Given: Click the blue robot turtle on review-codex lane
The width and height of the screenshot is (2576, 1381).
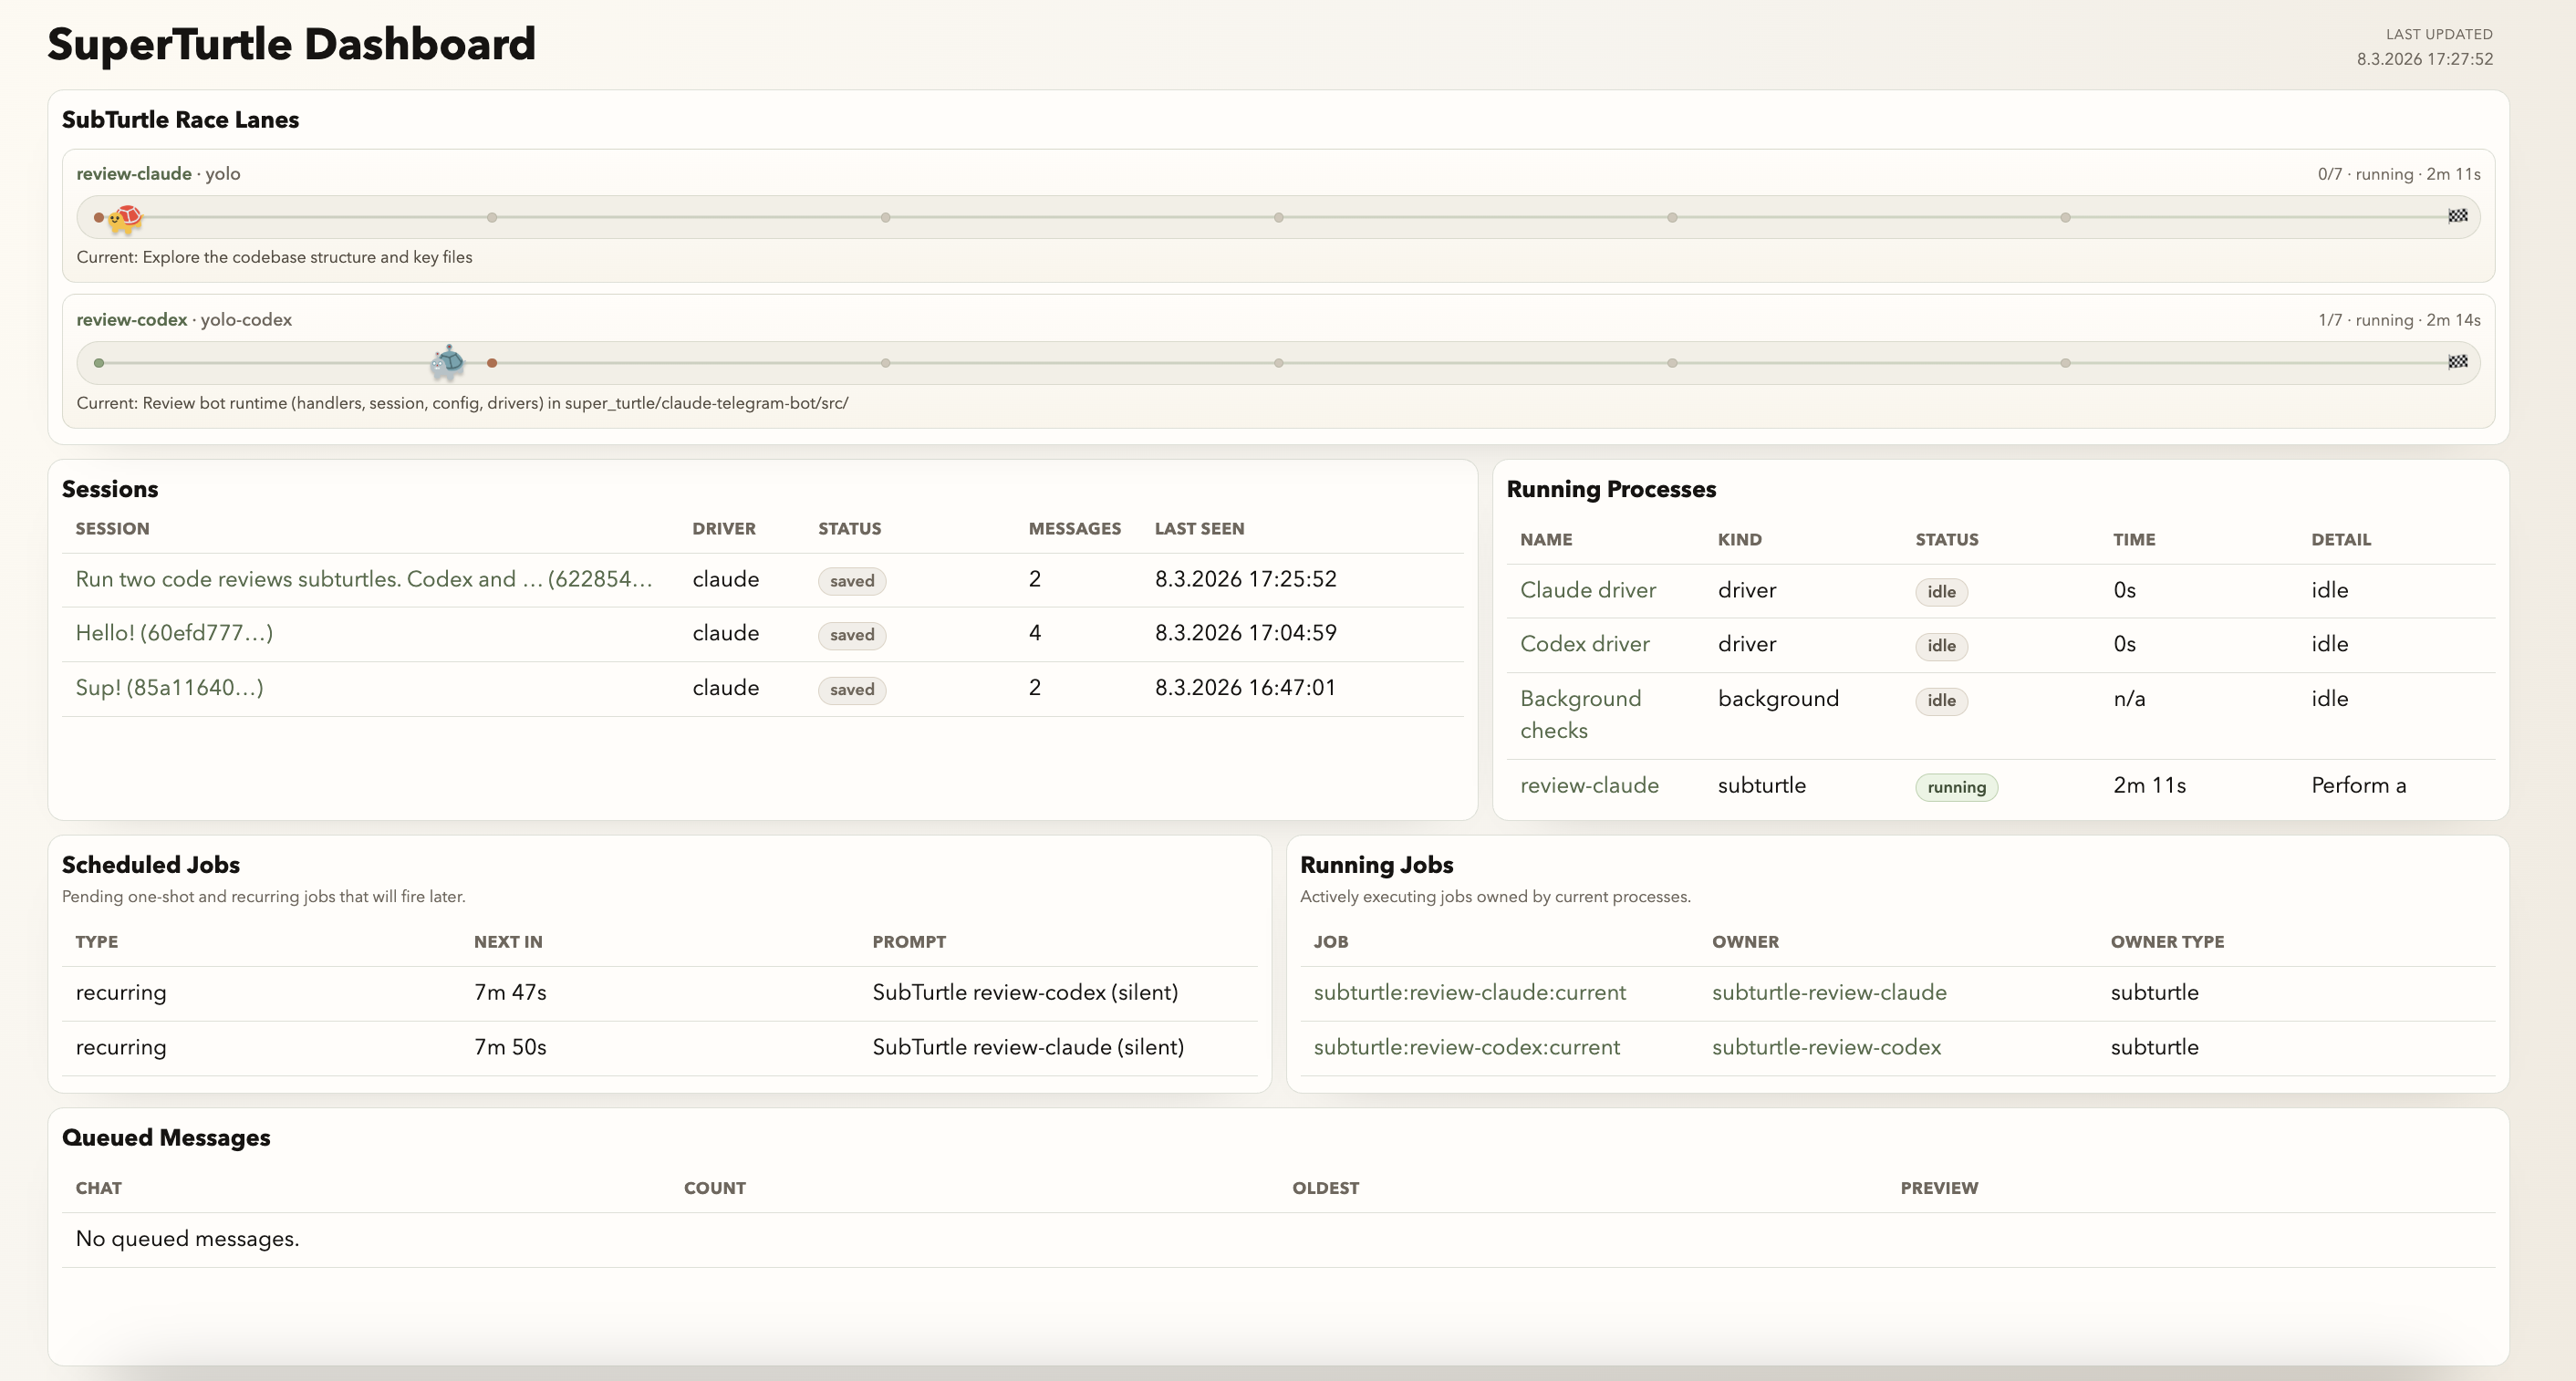Looking at the screenshot, I should pos(448,363).
